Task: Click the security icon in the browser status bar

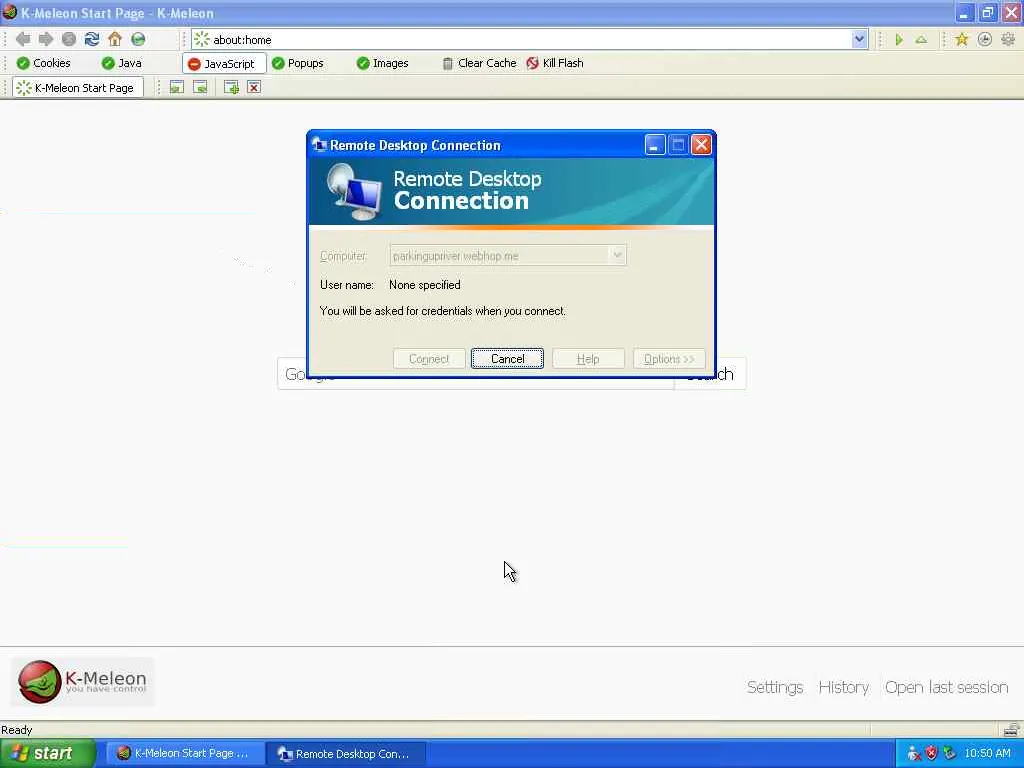Action: point(1011,729)
